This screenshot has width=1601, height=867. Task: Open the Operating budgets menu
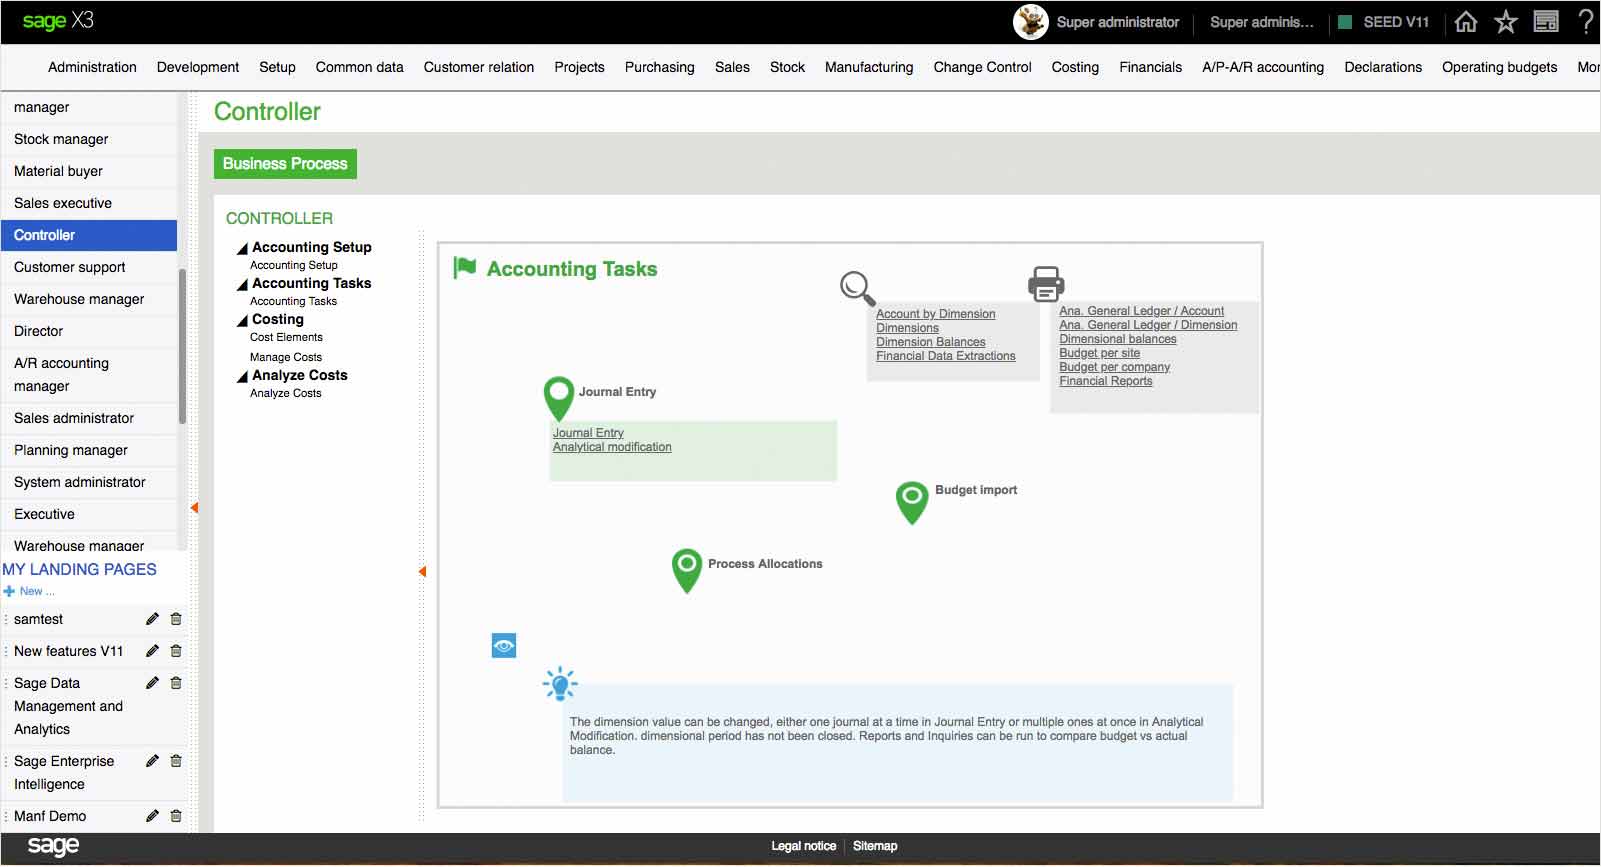click(x=1499, y=67)
